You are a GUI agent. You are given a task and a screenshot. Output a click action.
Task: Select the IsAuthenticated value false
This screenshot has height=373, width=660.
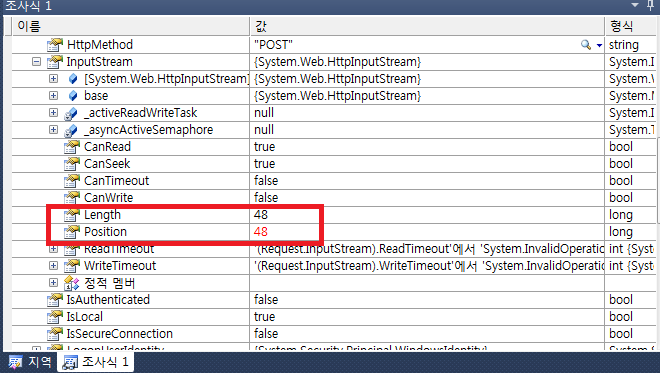pos(266,300)
